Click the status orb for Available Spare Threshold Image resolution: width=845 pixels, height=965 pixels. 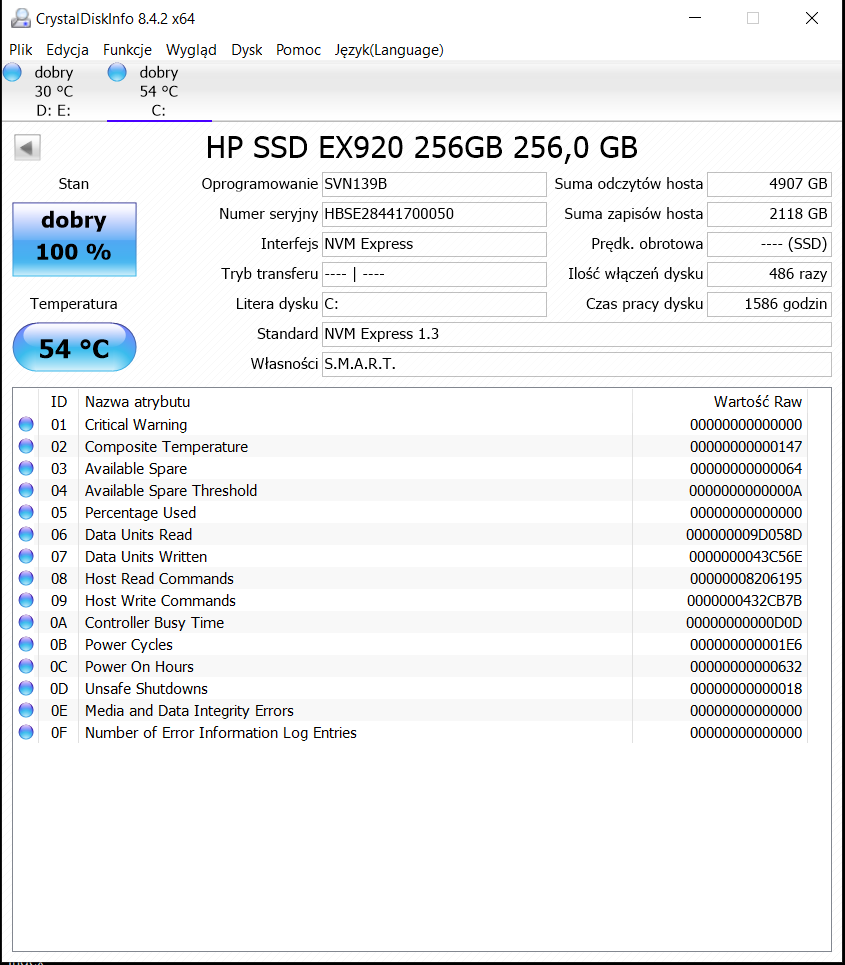click(26, 491)
